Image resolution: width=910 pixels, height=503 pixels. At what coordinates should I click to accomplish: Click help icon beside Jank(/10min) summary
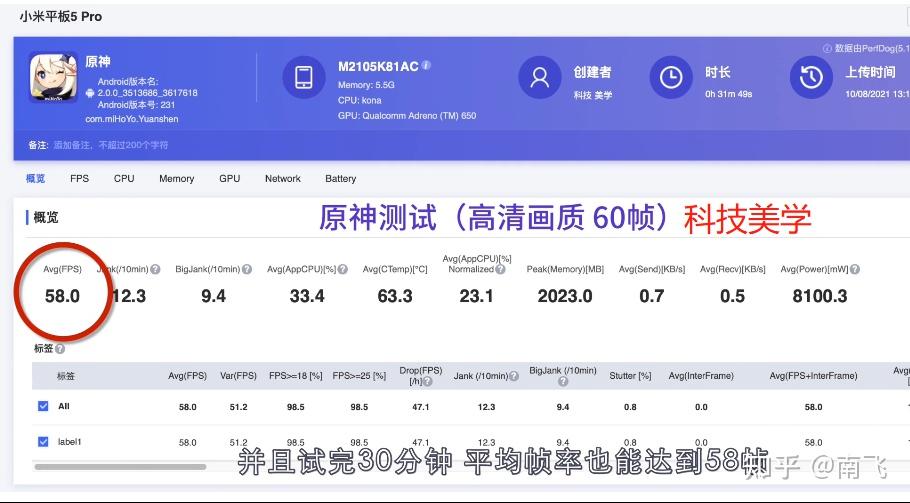(x=156, y=269)
